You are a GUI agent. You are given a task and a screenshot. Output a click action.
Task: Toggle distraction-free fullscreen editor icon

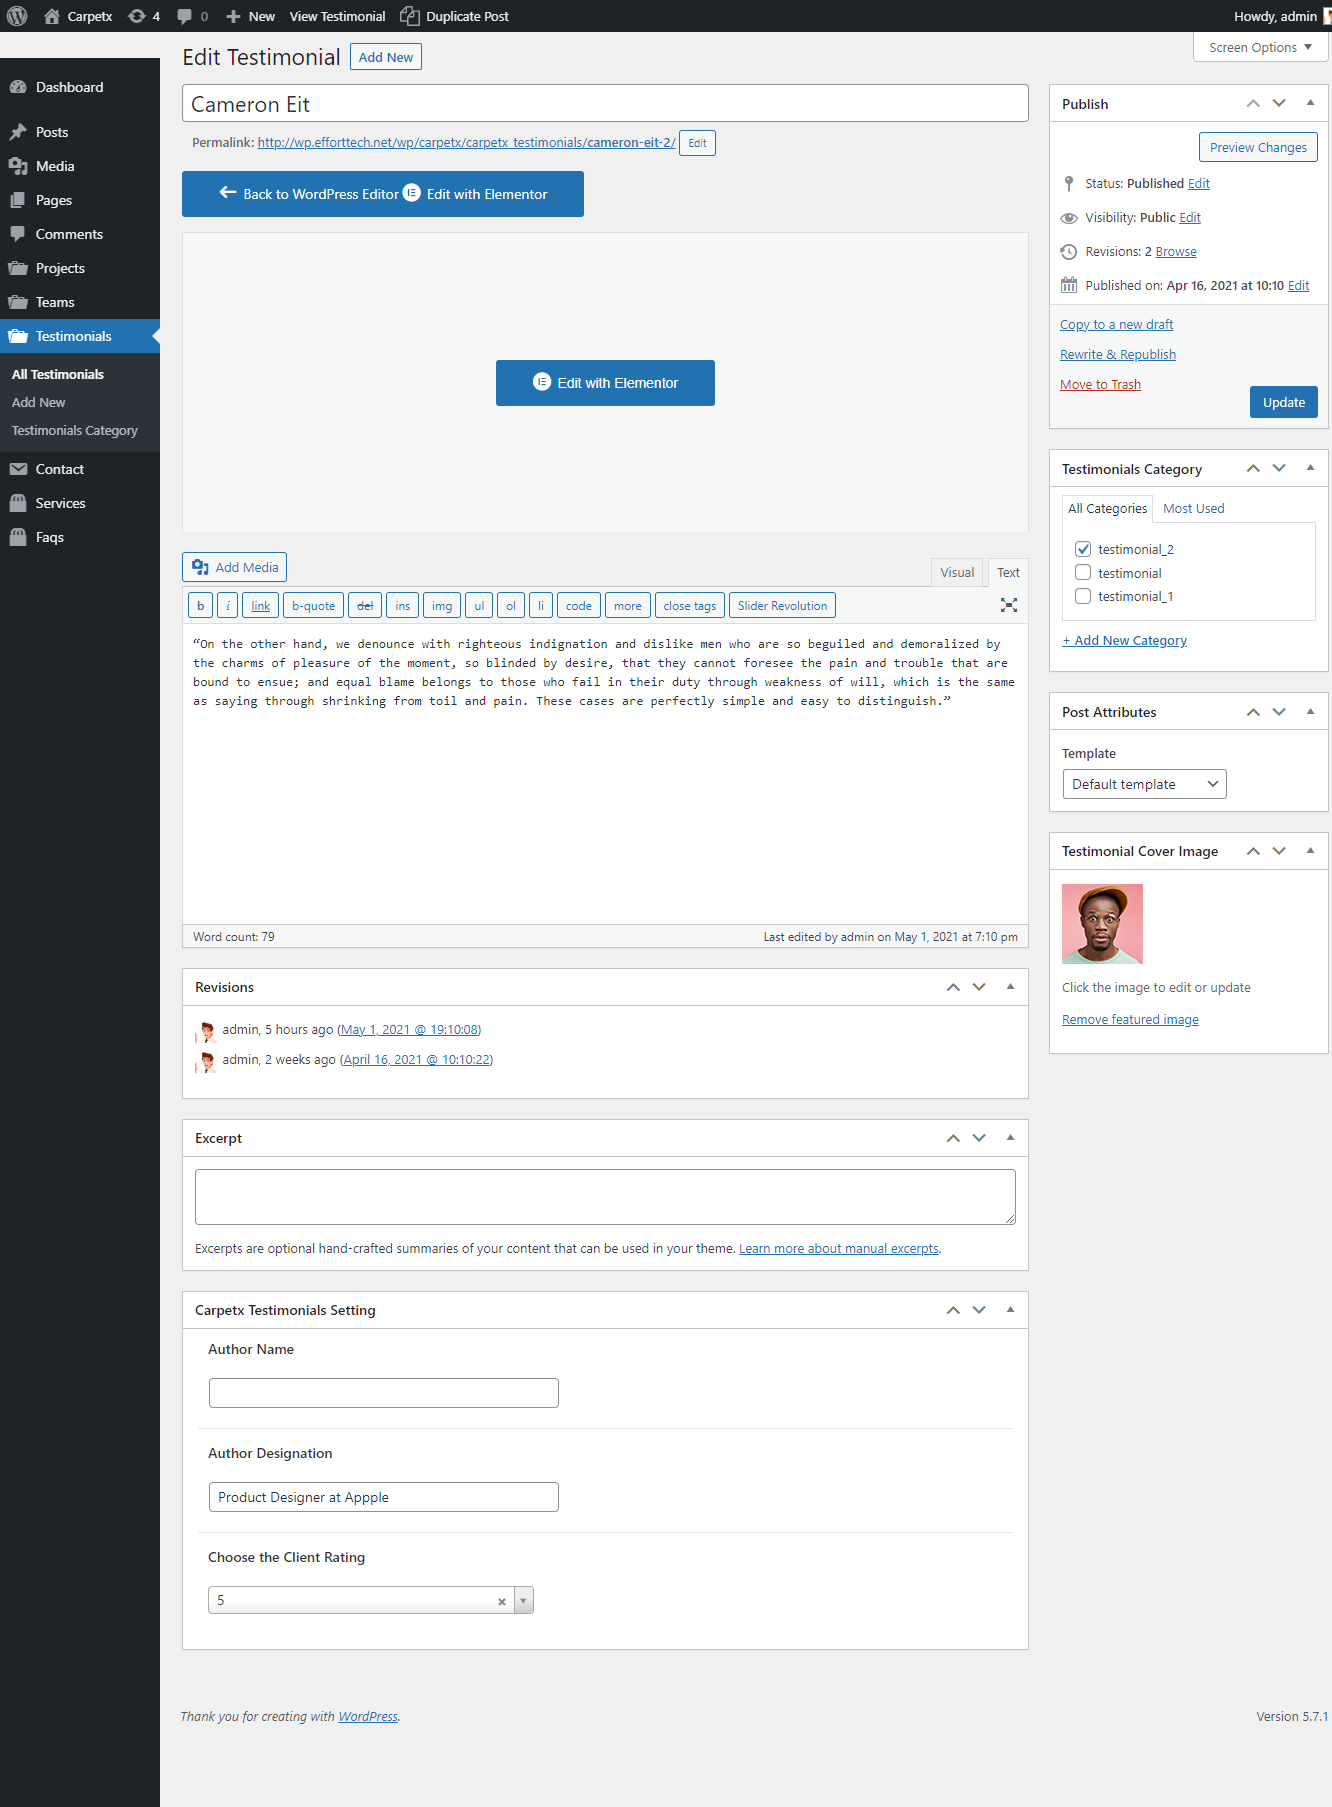pyautogui.click(x=1009, y=605)
